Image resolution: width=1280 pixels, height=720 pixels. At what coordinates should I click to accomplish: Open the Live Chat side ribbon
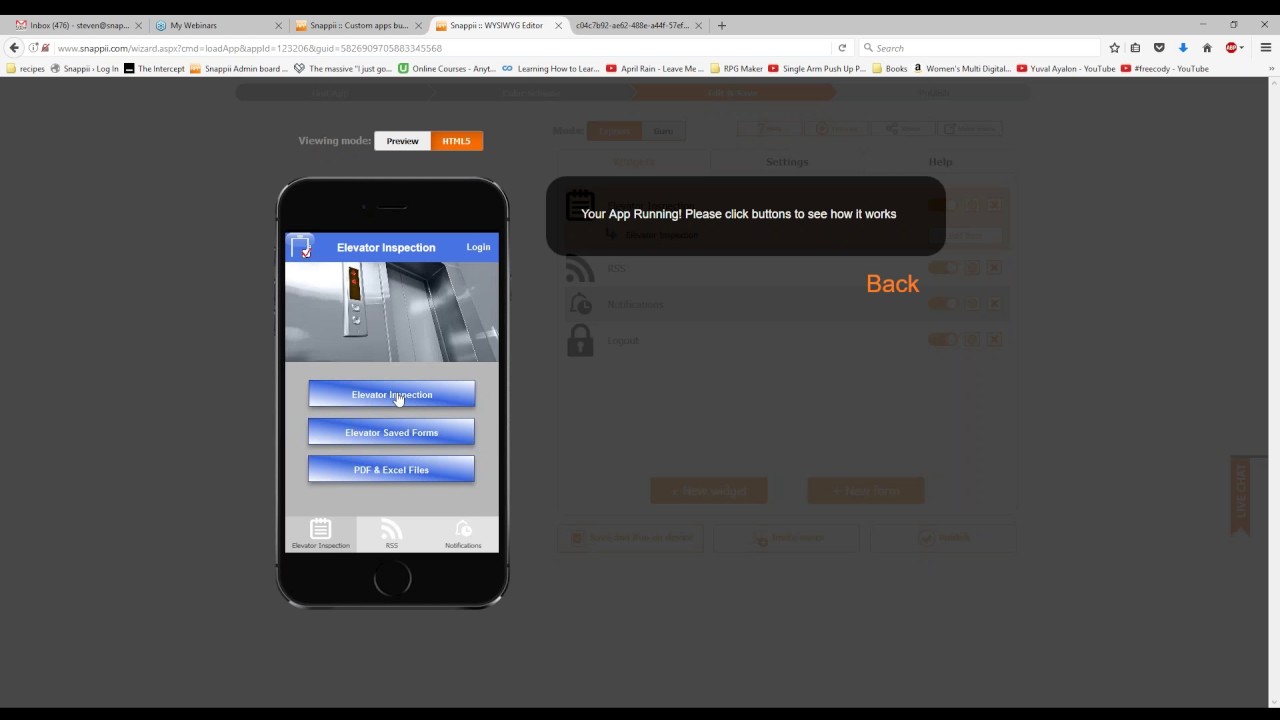(1241, 495)
